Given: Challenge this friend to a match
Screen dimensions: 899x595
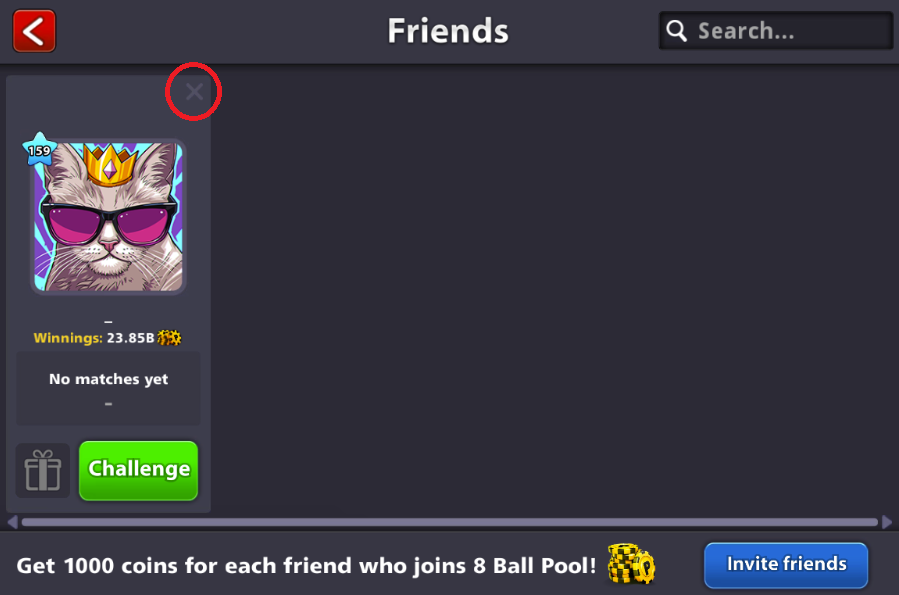Looking at the screenshot, I should pyautogui.click(x=139, y=471).
